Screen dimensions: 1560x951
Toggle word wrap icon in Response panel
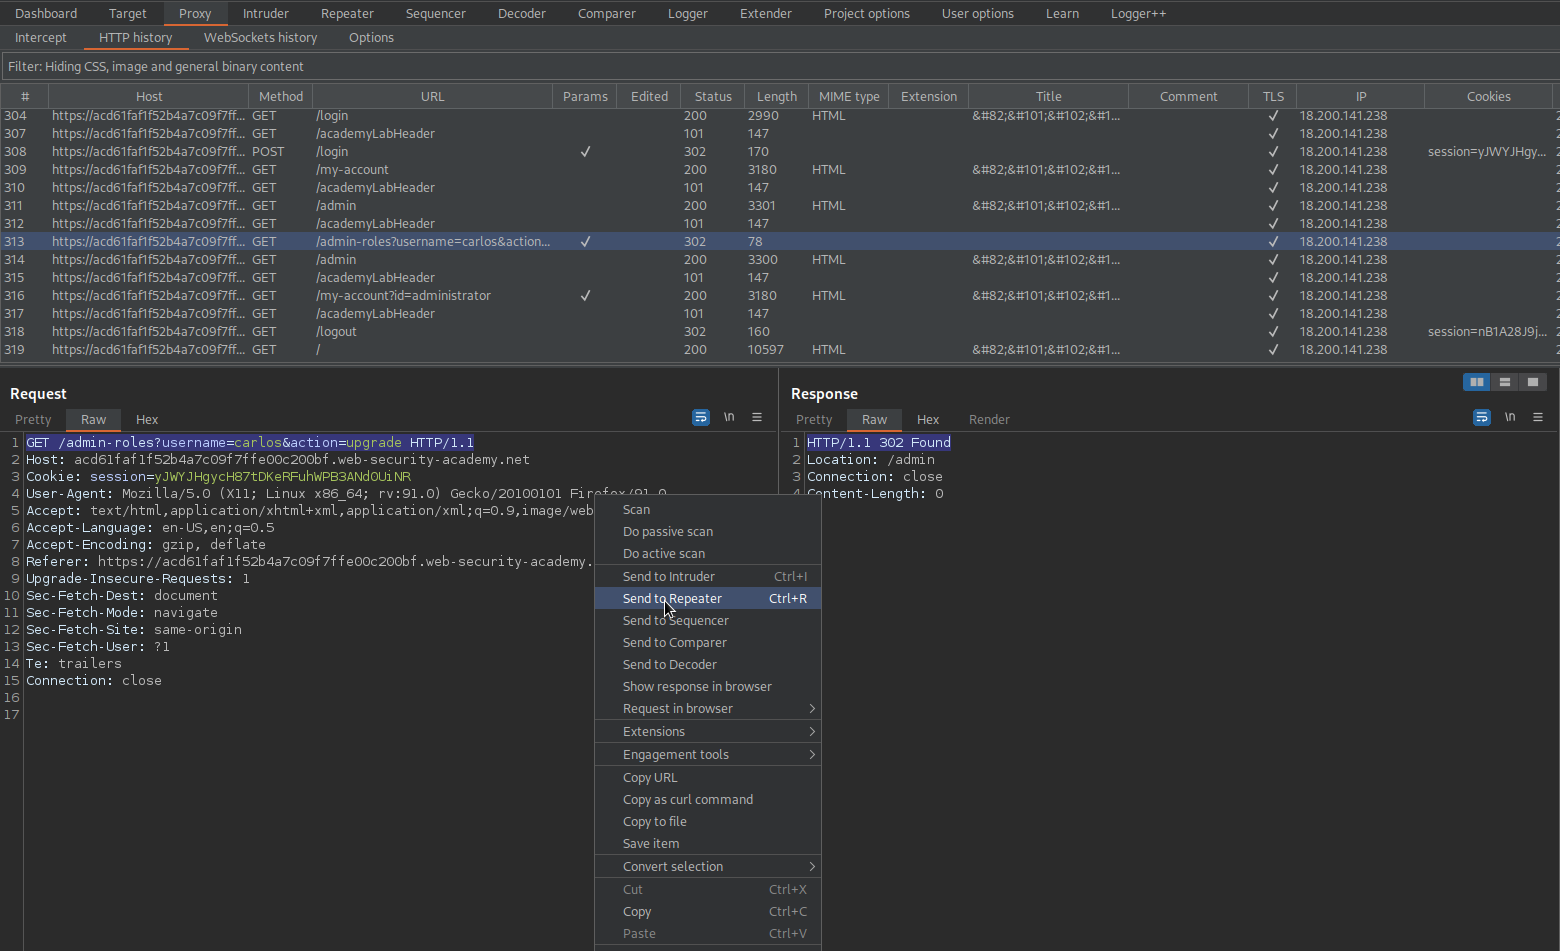1482,417
